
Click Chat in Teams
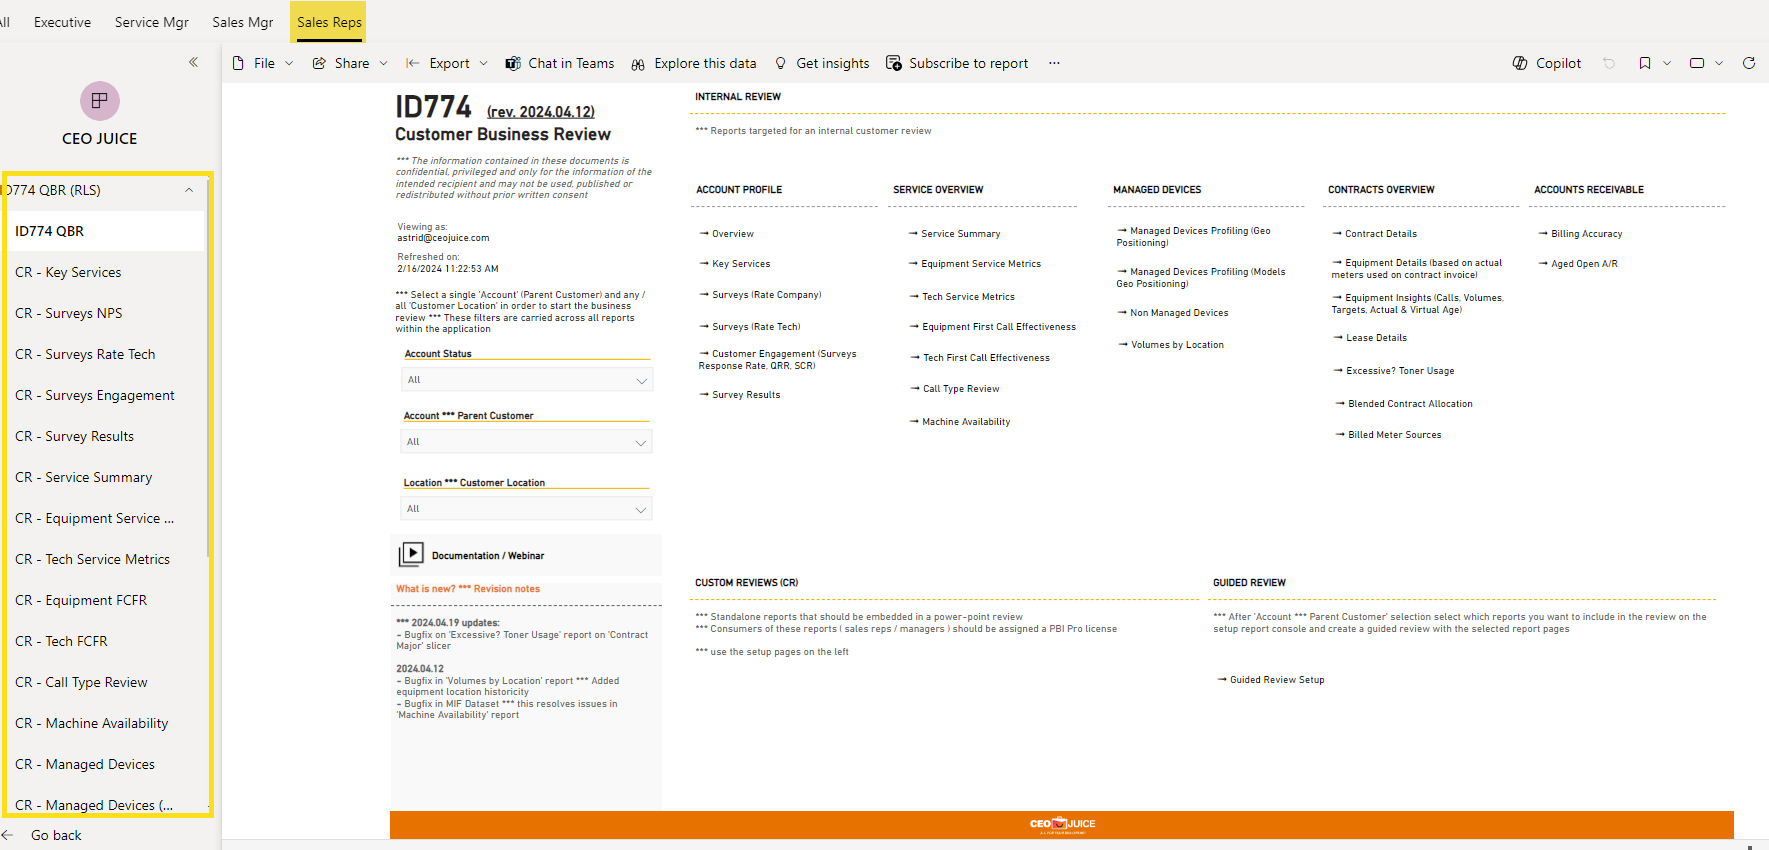560,63
